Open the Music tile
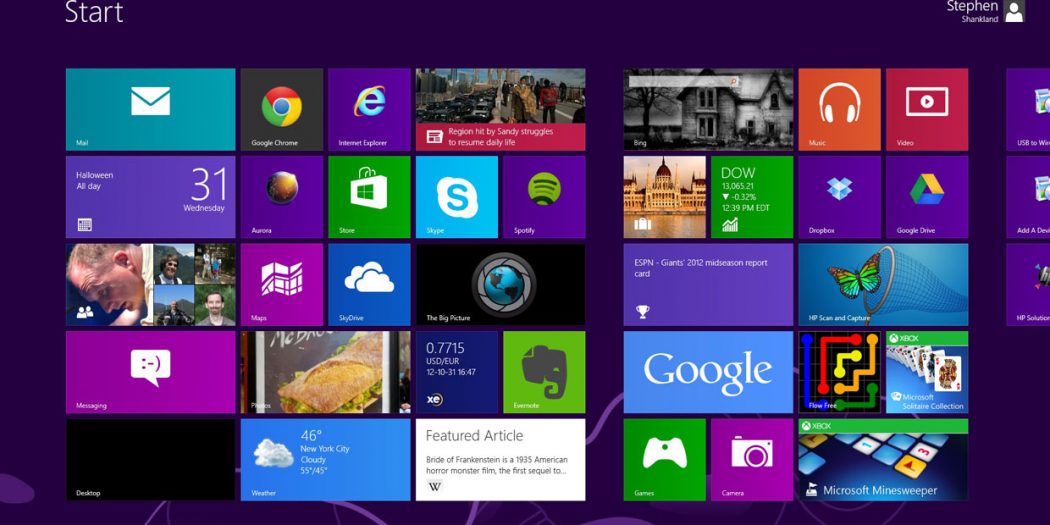Screen dimensions: 1050x525 click(840, 109)
